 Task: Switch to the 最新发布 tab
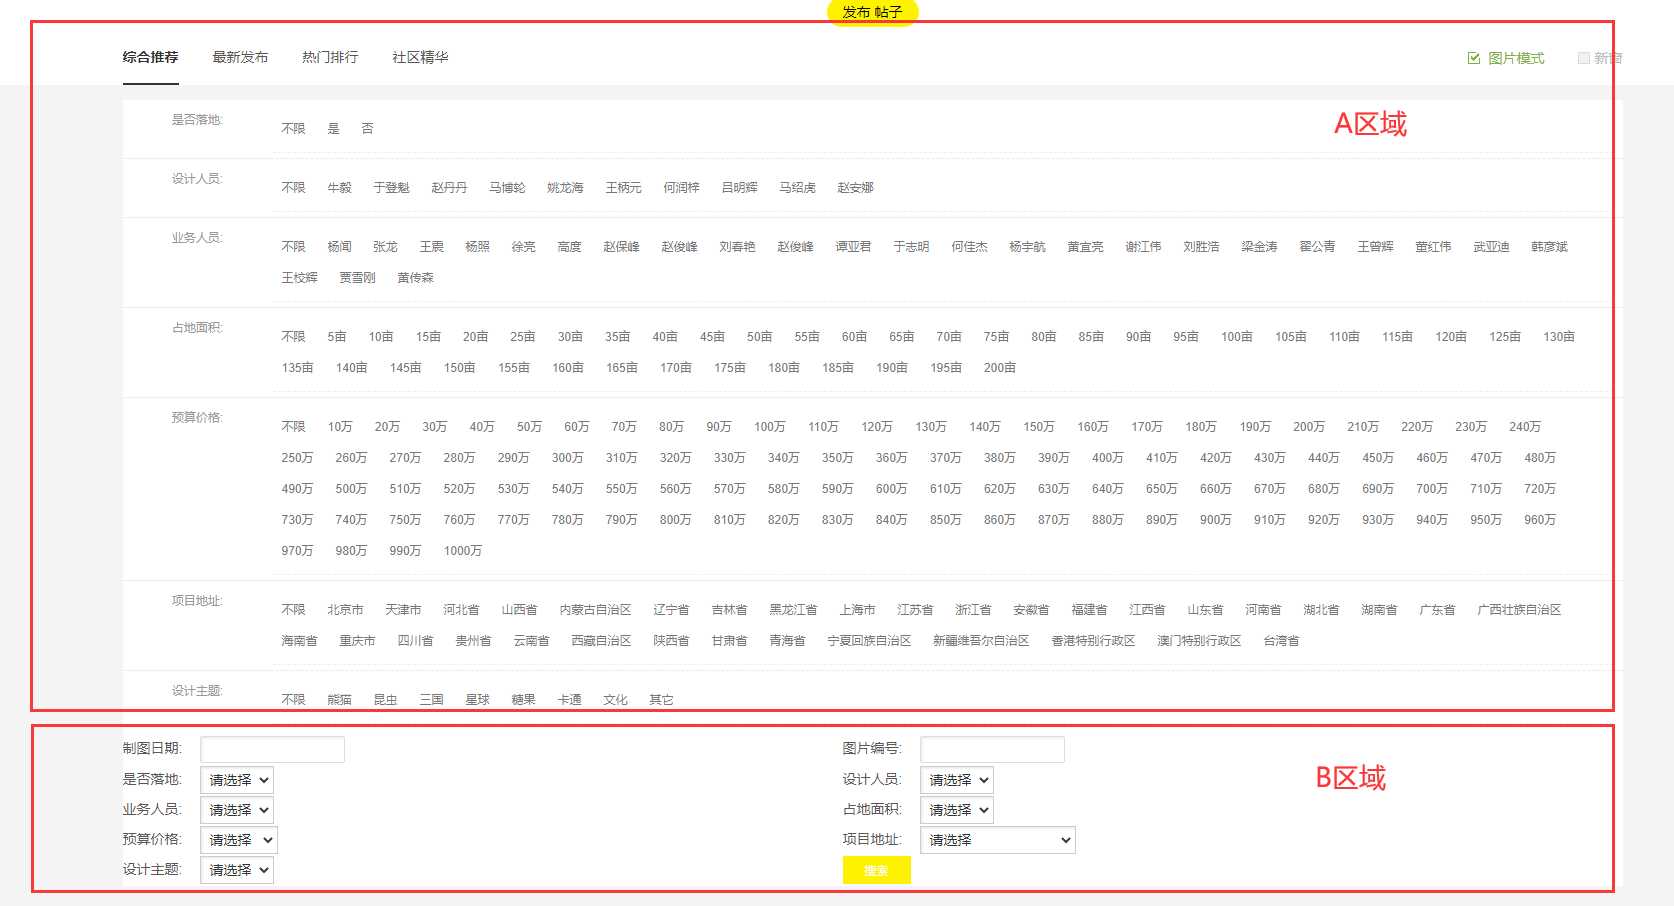tap(240, 57)
